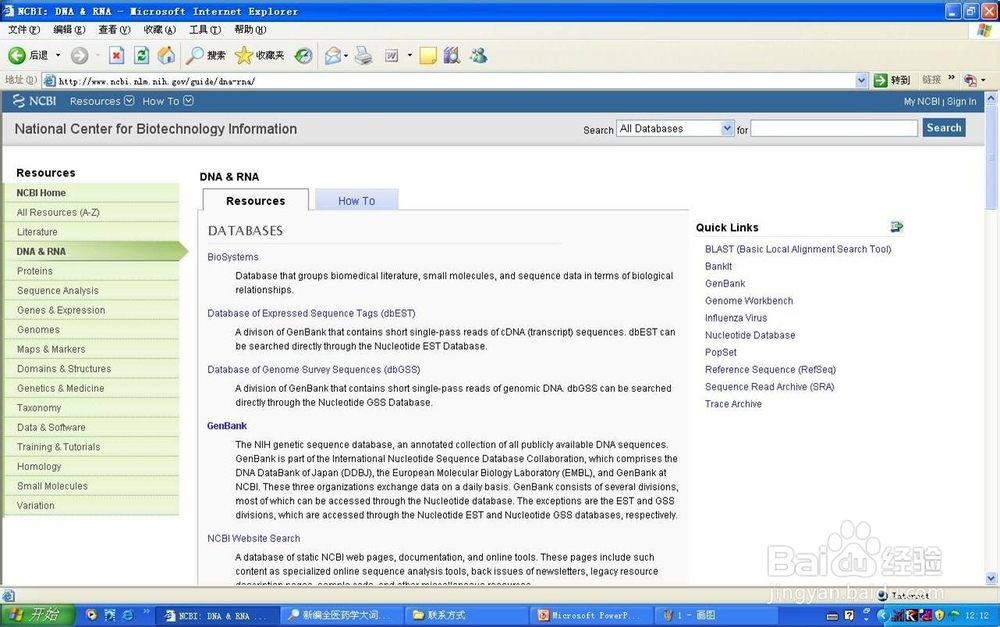Viewport: 1000px width, 627px height.
Task: Open the 查看(V) menu
Action: point(114,29)
